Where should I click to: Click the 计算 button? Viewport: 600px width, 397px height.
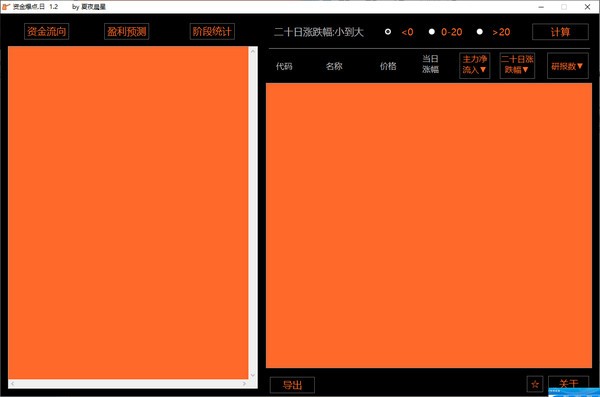[560, 32]
